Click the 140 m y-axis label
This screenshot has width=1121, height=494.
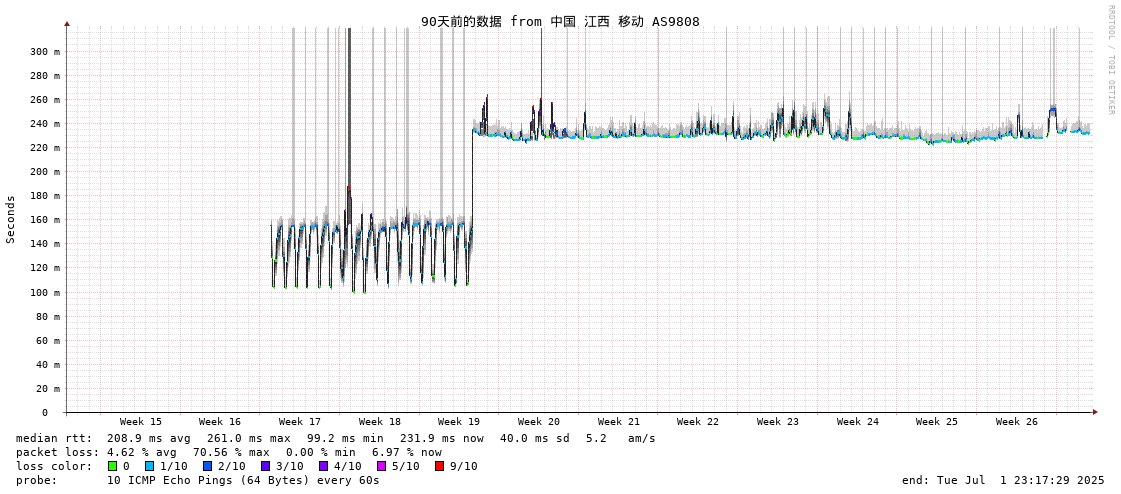pos(45,244)
